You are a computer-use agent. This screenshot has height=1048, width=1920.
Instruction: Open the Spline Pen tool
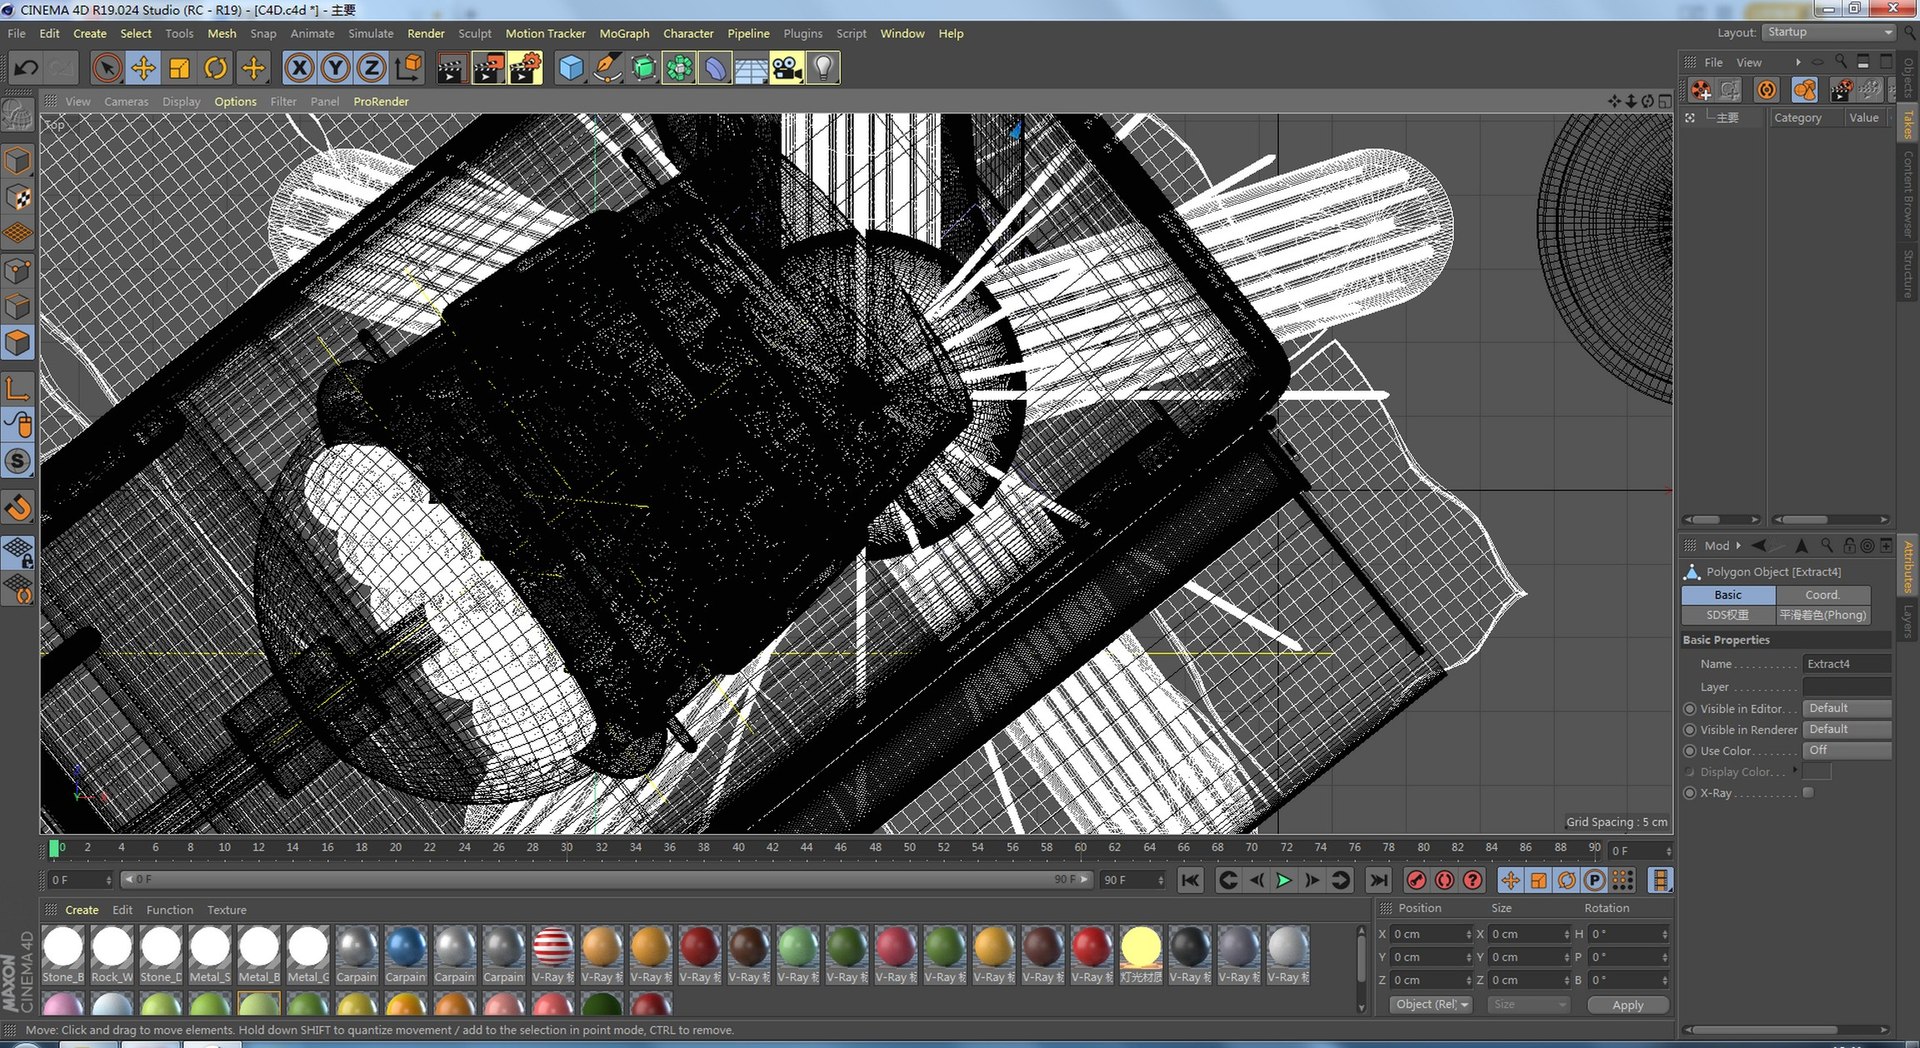click(x=607, y=68)
